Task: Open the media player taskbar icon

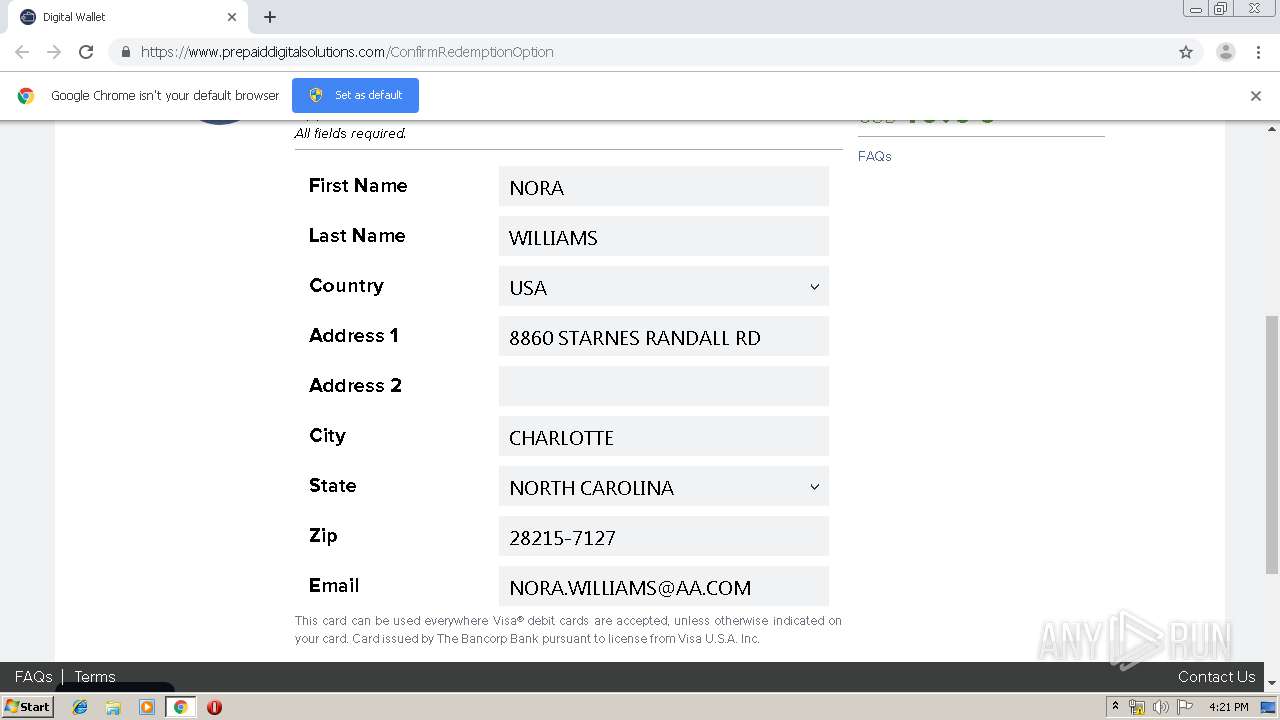Action: coord(147,707)
